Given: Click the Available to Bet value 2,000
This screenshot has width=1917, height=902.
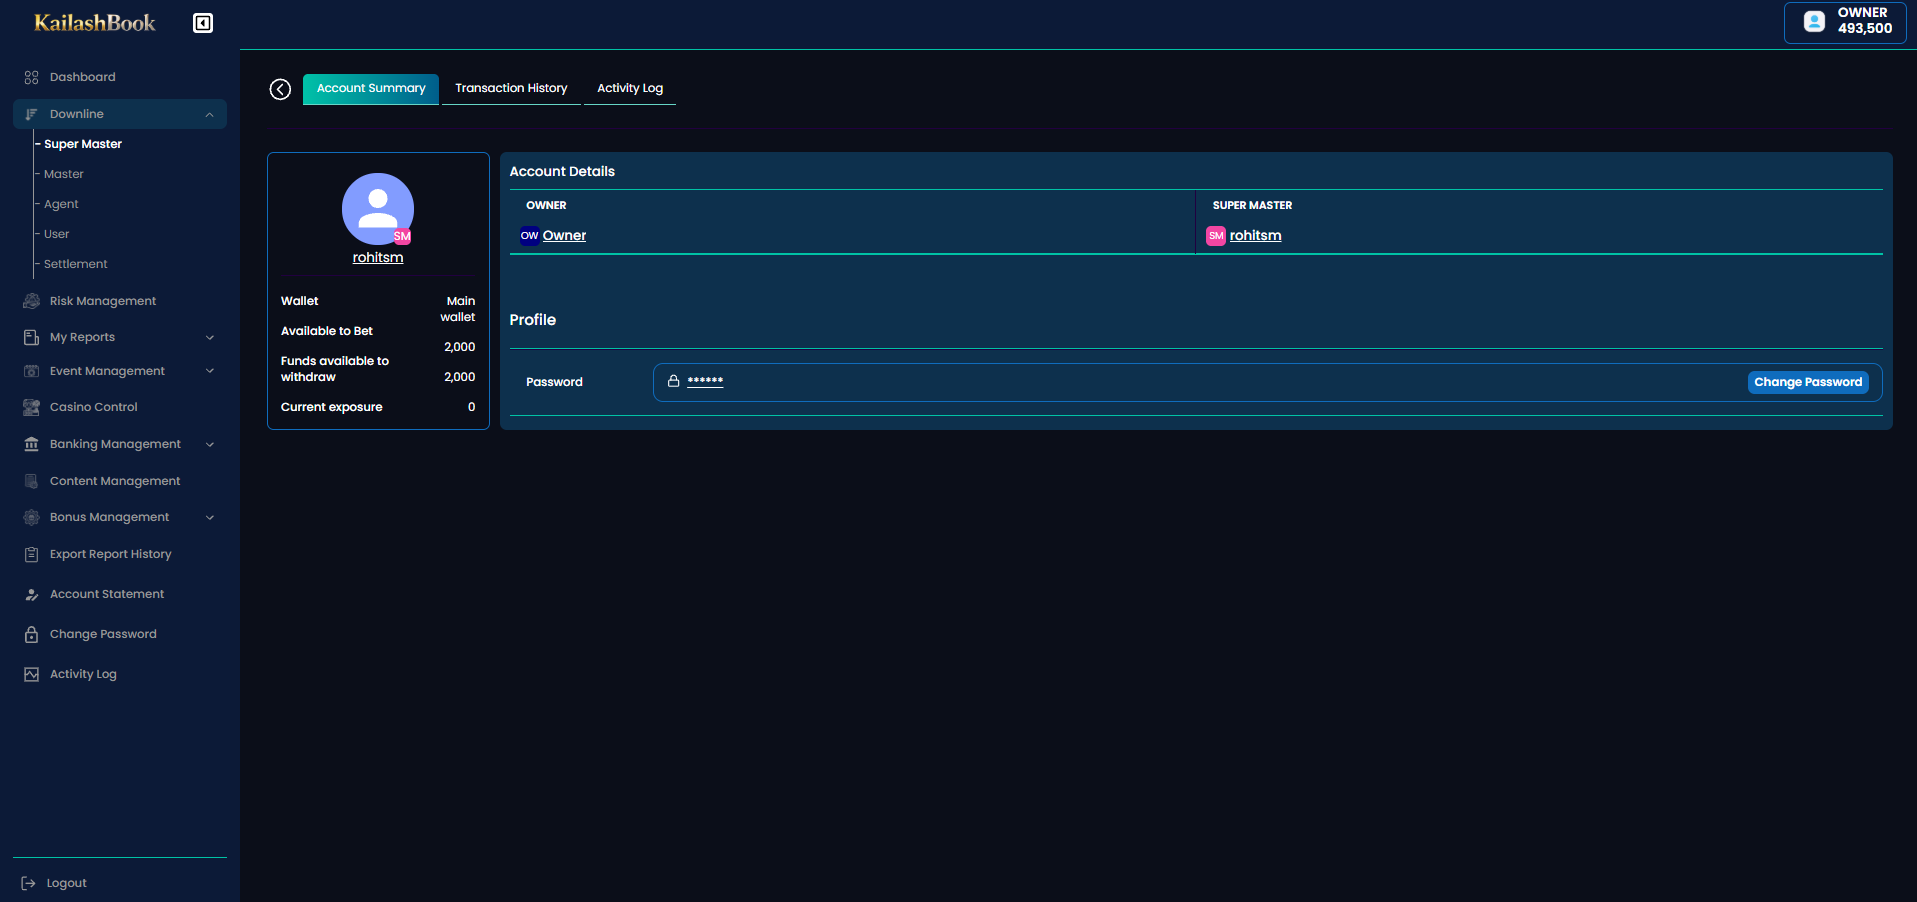Looking at the screenshot, I should (x=460, y=347).
